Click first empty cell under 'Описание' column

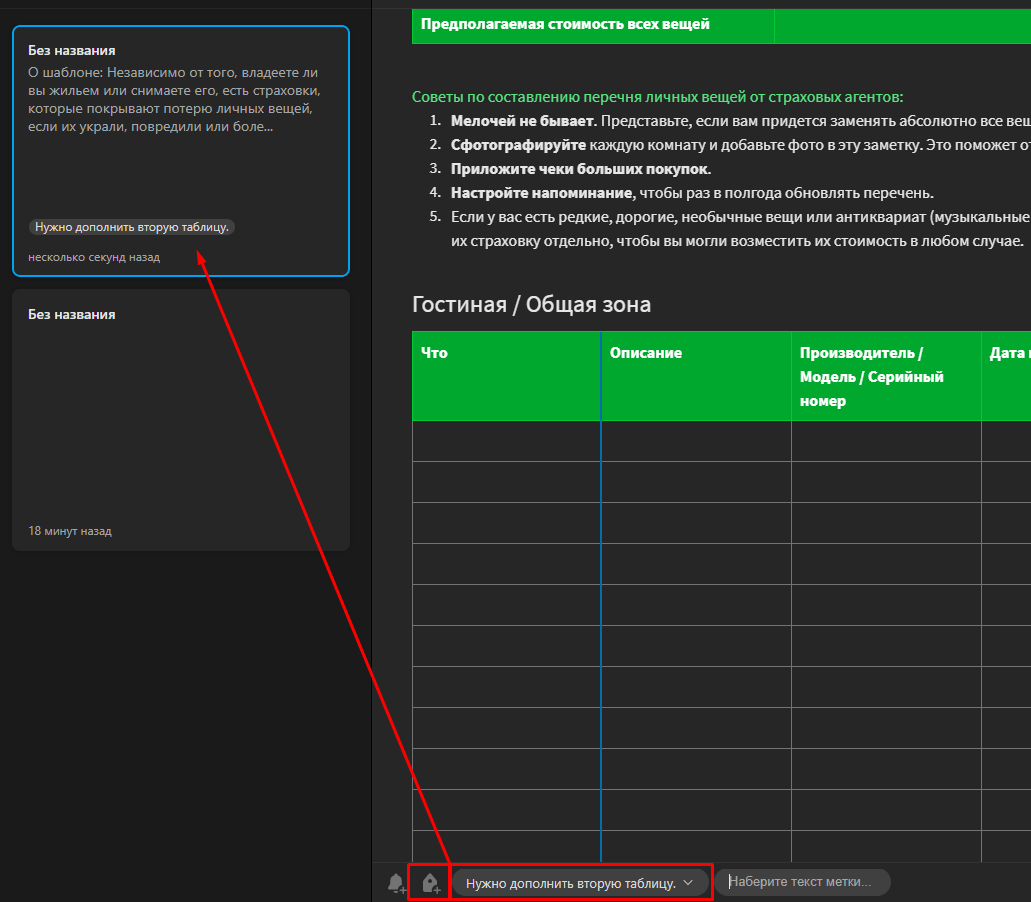tap(695, 441)
